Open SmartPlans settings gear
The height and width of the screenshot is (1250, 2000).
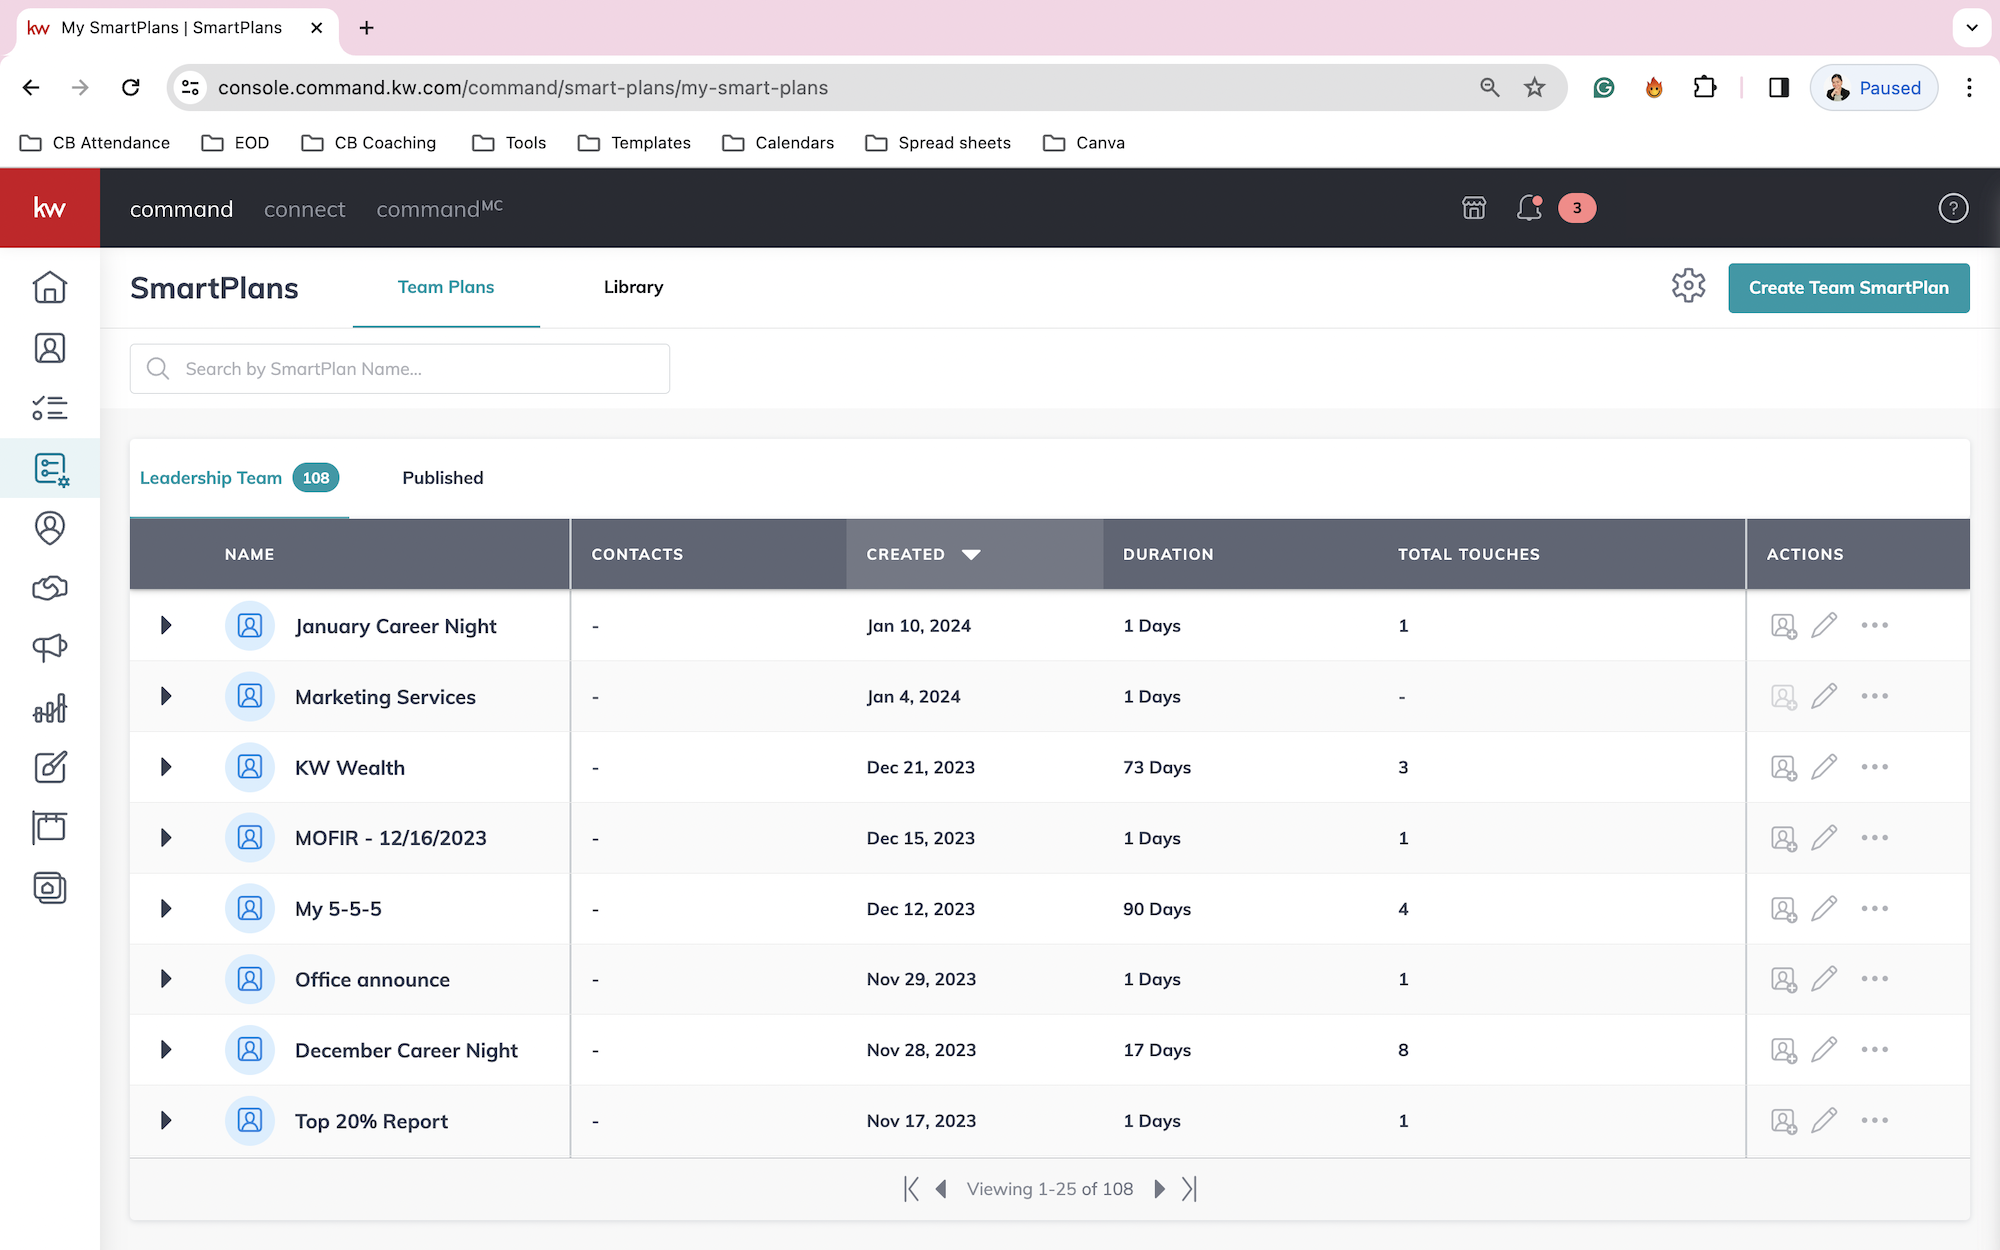pyautogui.click(x=1688, y=286)
